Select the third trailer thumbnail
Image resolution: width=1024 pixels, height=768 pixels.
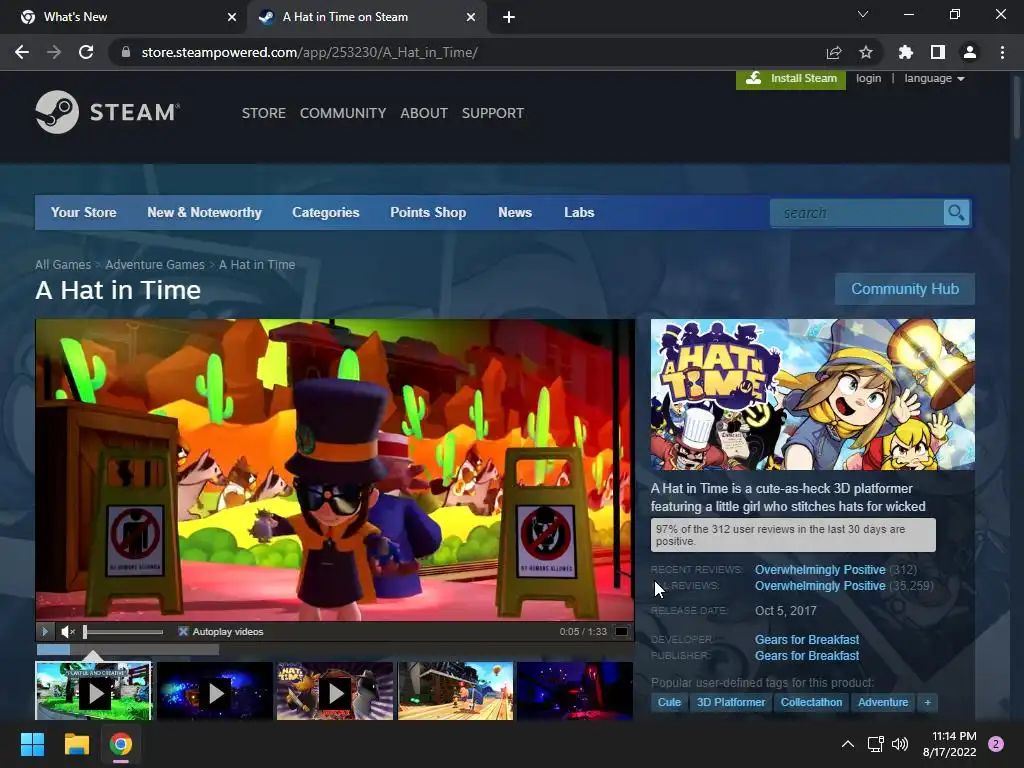click(x=335, y=691)
